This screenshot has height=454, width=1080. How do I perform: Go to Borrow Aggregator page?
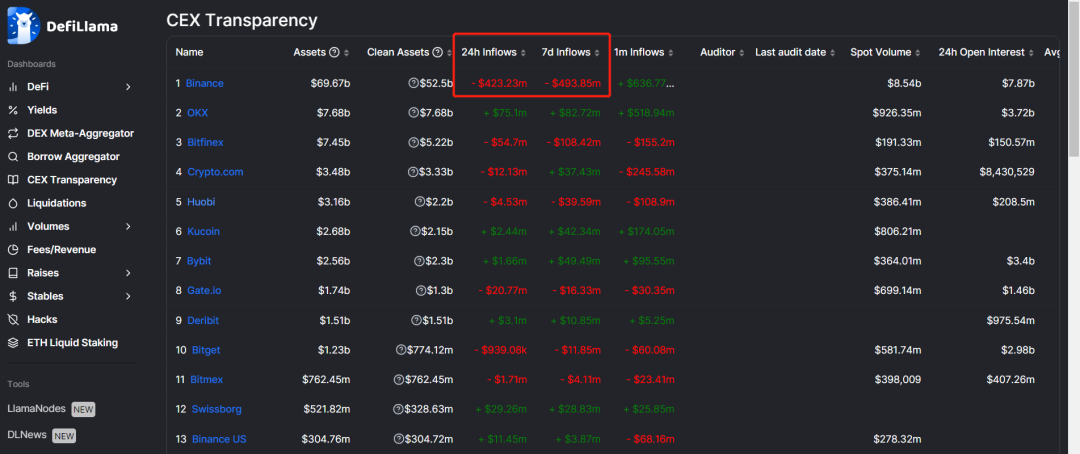tap(73, 156)
